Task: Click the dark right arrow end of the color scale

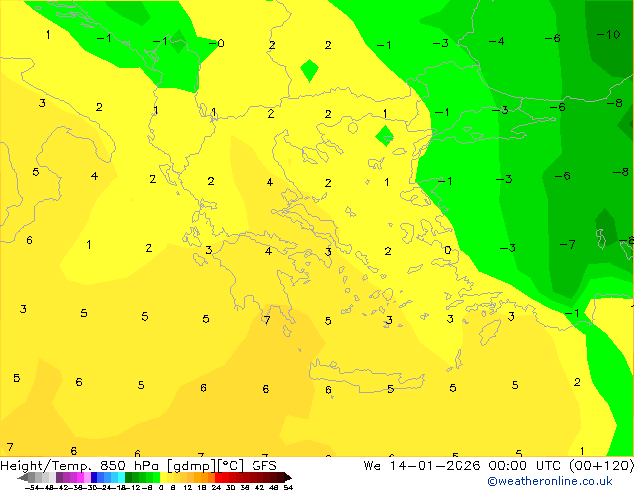Action: coord(288,477)
